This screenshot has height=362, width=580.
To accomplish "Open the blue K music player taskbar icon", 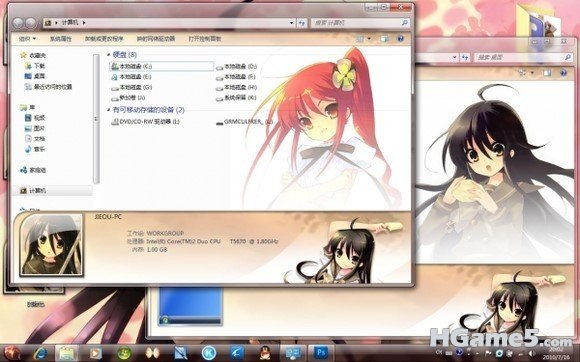I will pyautogui.click(x=209, y=353).
